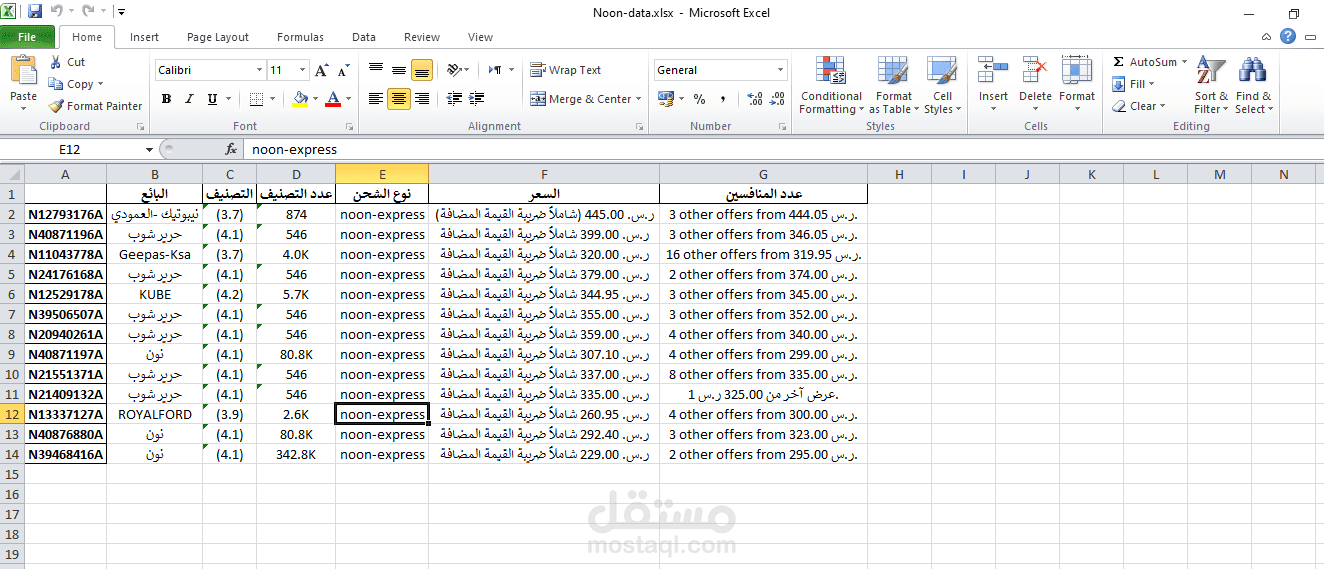Open Sort & Filter menu
Viewport: 1324px width, 569px height.
[1211, 86]
